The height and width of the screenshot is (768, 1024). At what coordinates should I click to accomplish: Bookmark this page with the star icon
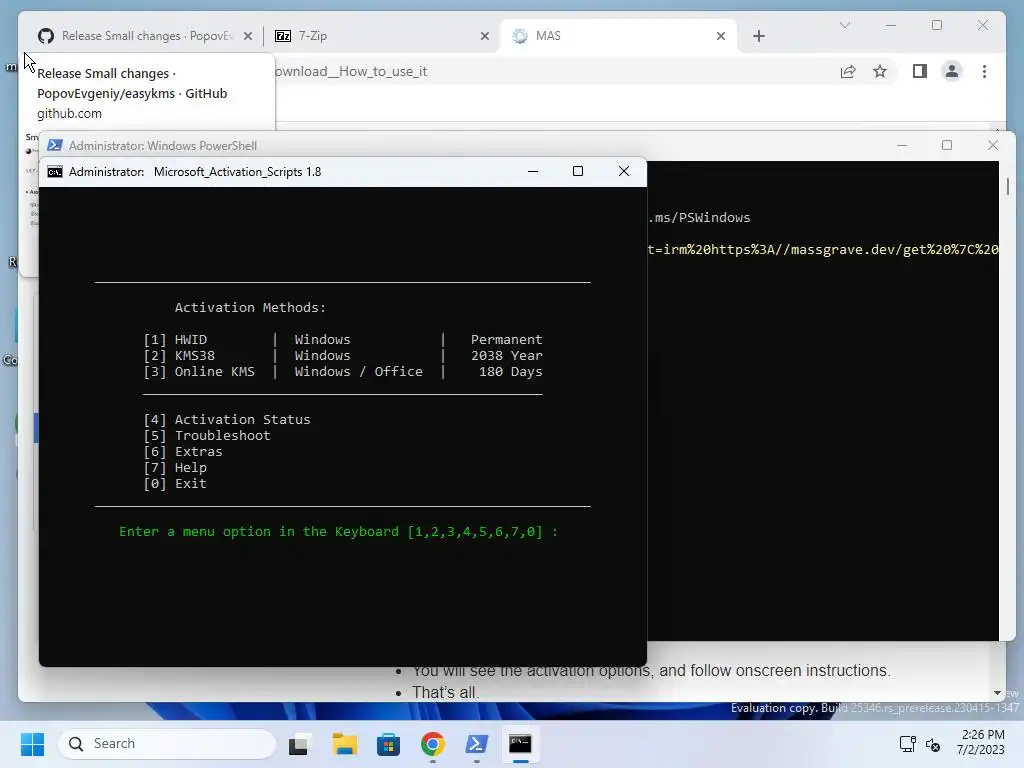pos(880,71)
